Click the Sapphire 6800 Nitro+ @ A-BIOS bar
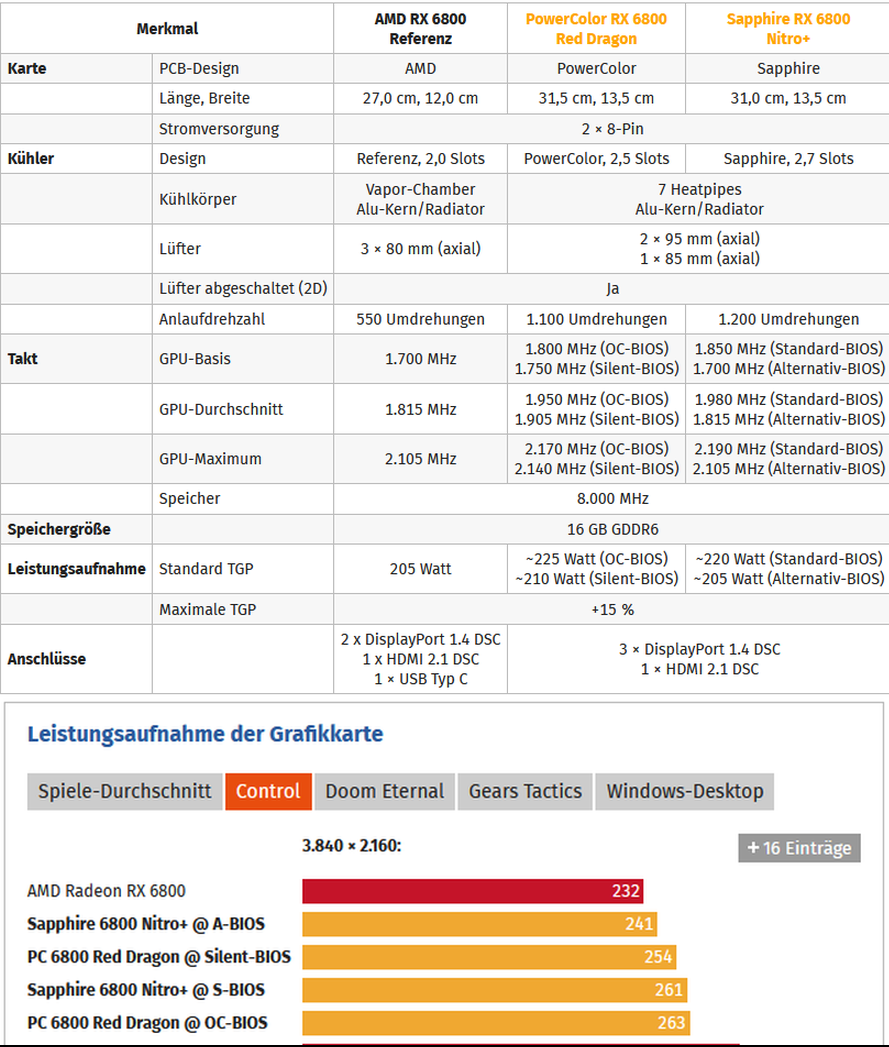The width and height of the screenshot is (889, 1047). coord(480,923)
